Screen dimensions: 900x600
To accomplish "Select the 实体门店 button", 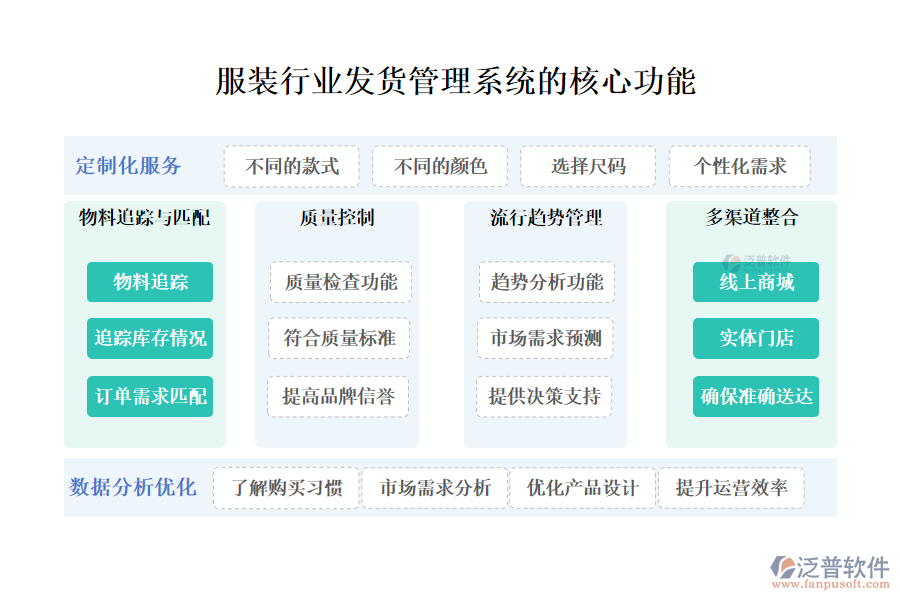I will (756, 338).
